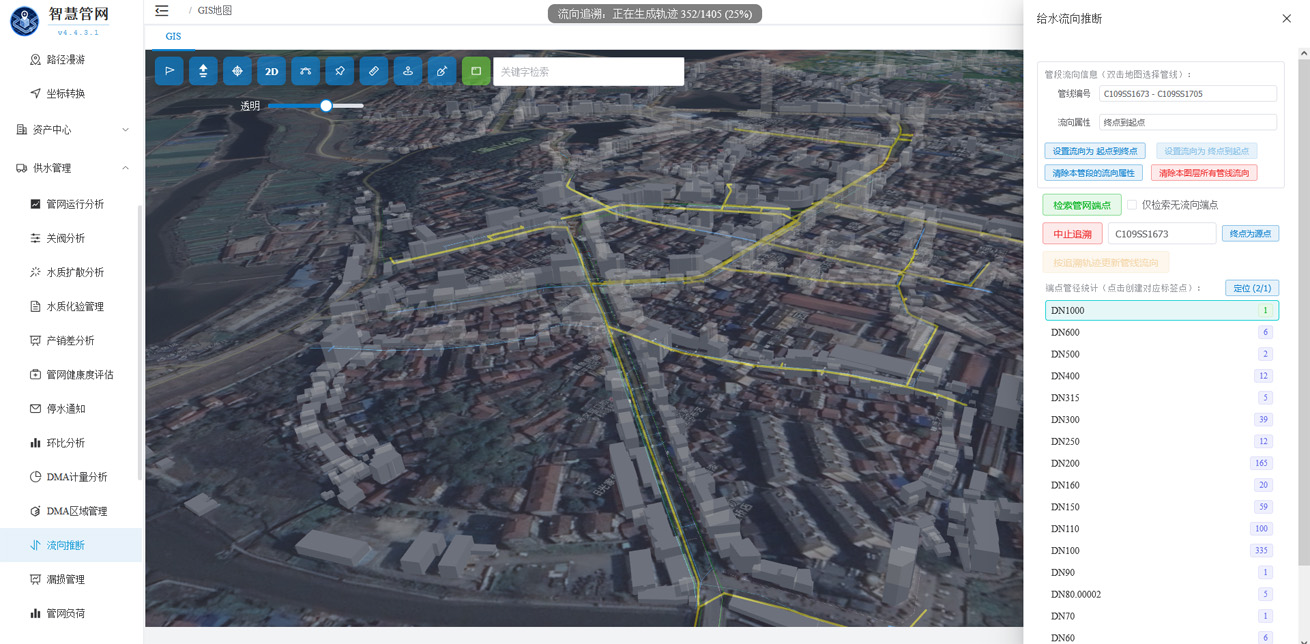The width and height of the screenshot is (1310, 644).
Task: Switch the map to 2D view
Action: [271, 71]
